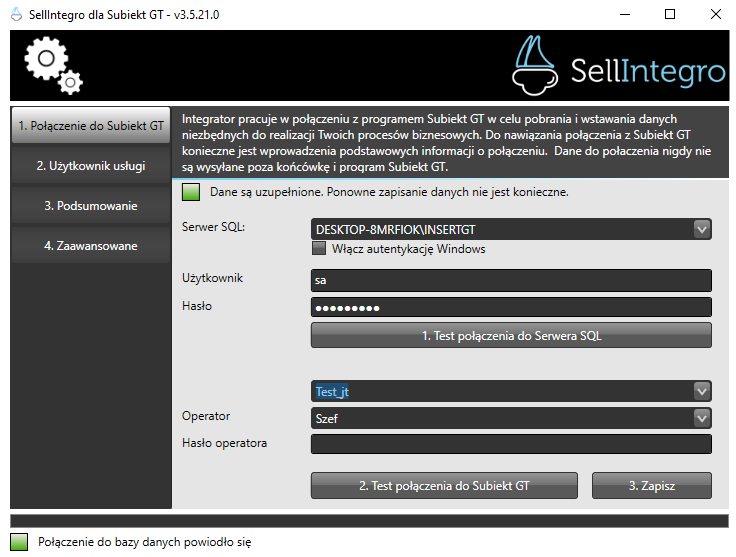Maximize the SellIntegro window
This screenshot has width=736, height=557.
point(670,15)
